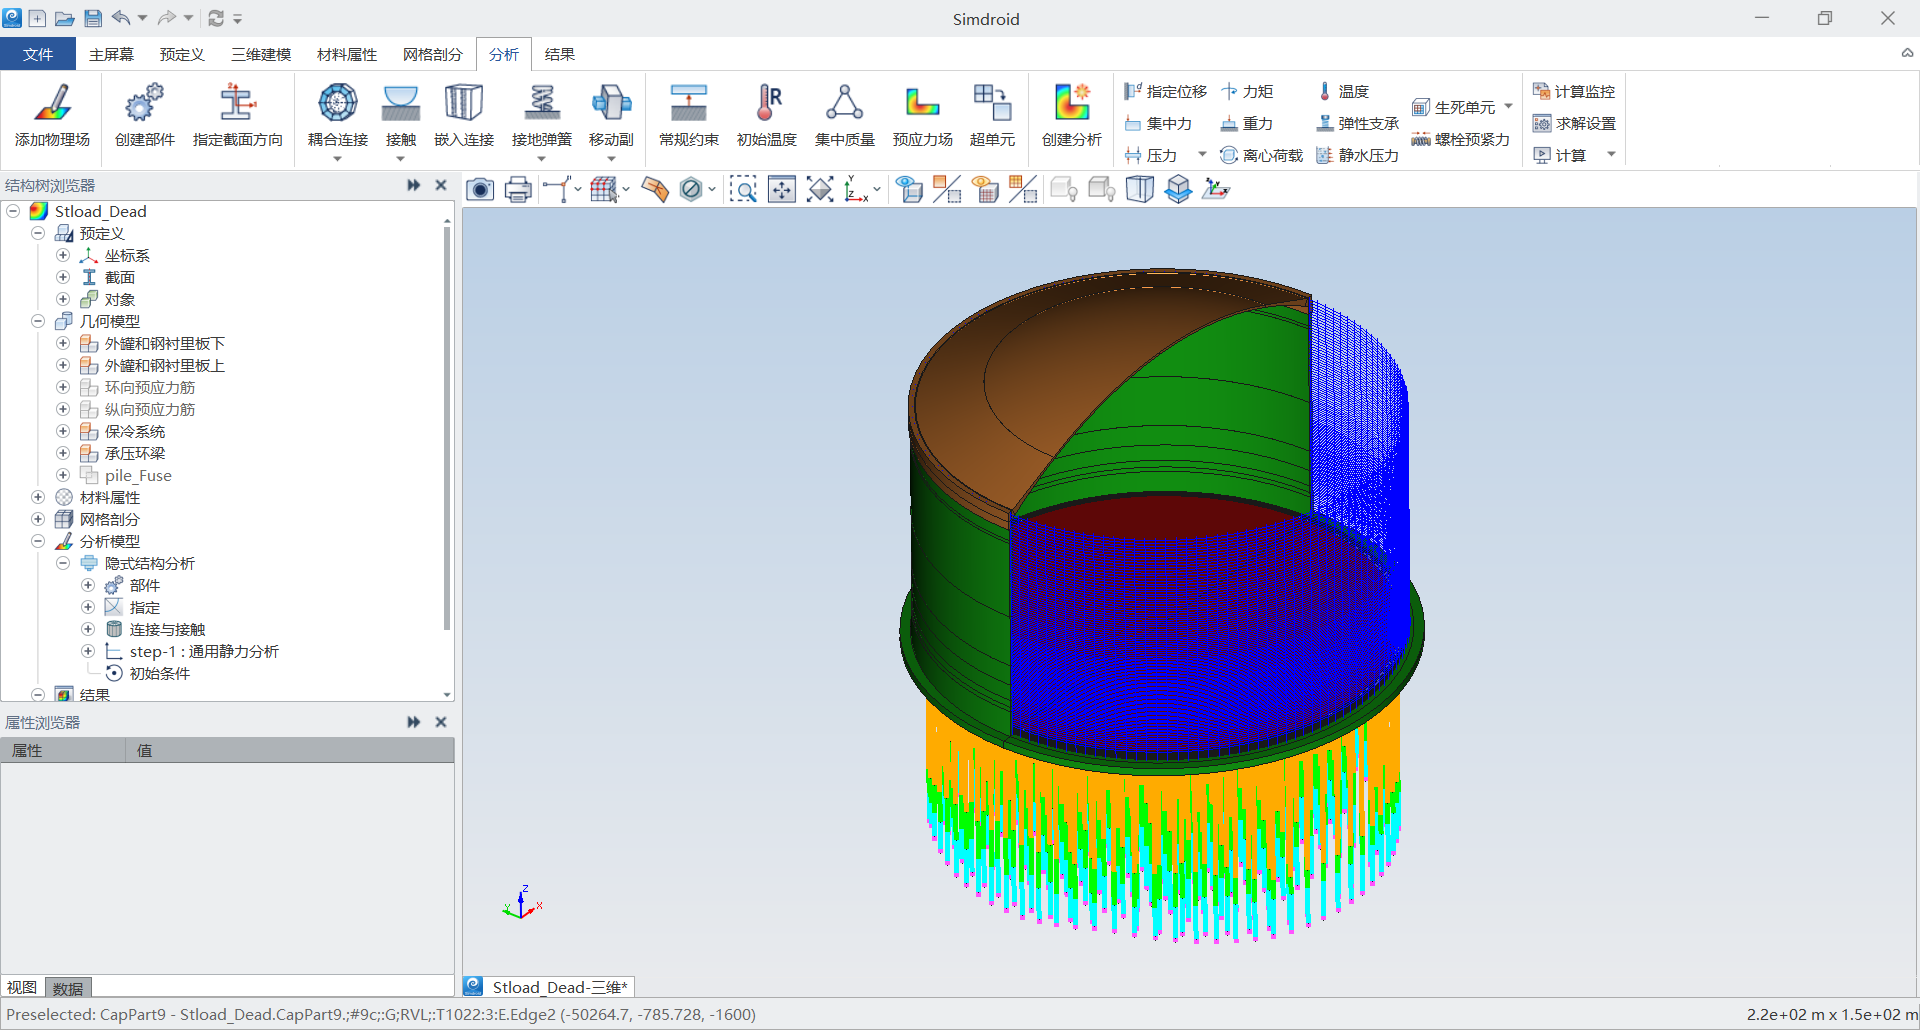Open the 文件 file menu
1920x1030 pixels.
tap(38, 54)
